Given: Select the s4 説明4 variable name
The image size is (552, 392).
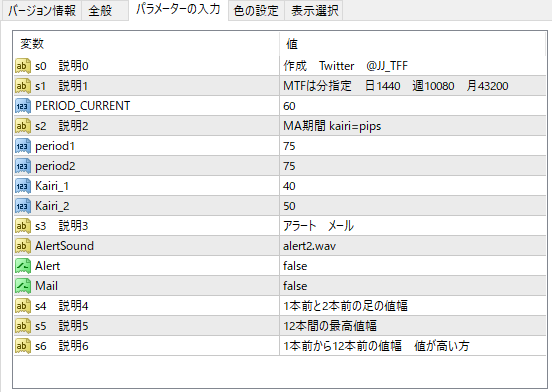Looking at the screenshot, I should click(62, 306).
